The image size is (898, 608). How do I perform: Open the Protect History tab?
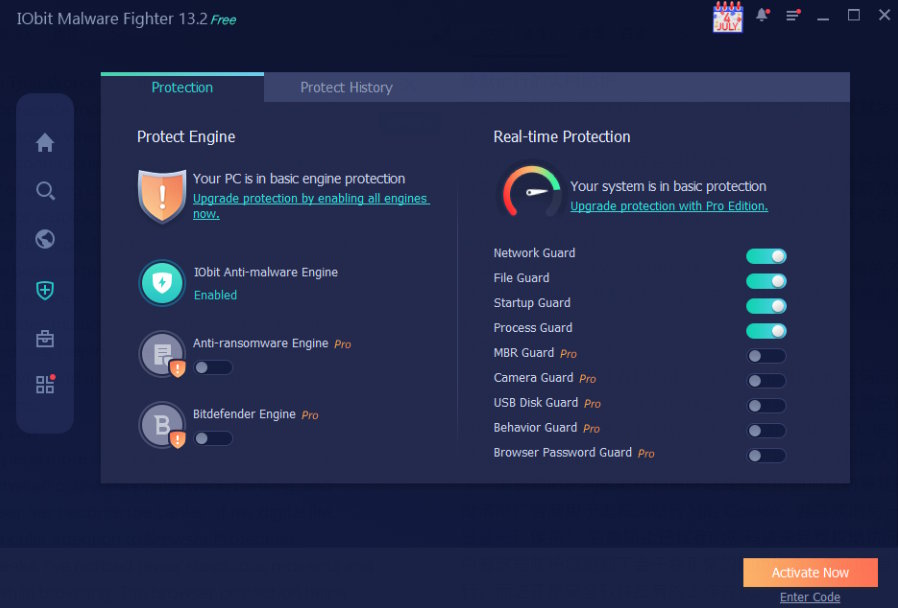(346, 88)
